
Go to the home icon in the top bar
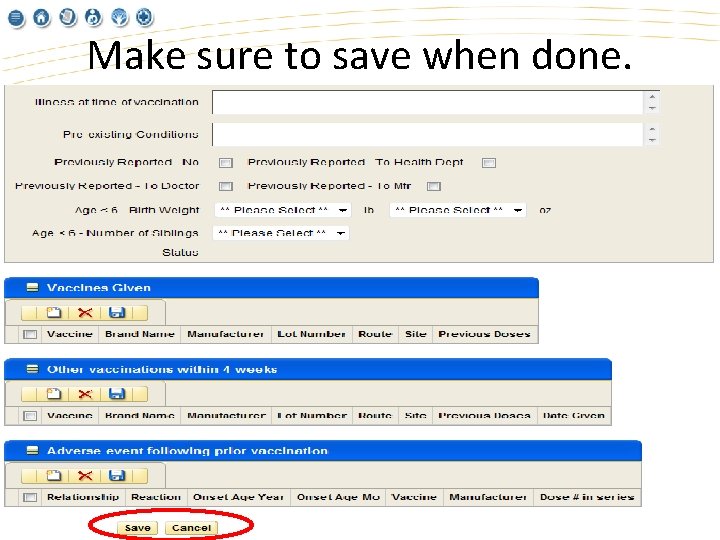[41, 17]
